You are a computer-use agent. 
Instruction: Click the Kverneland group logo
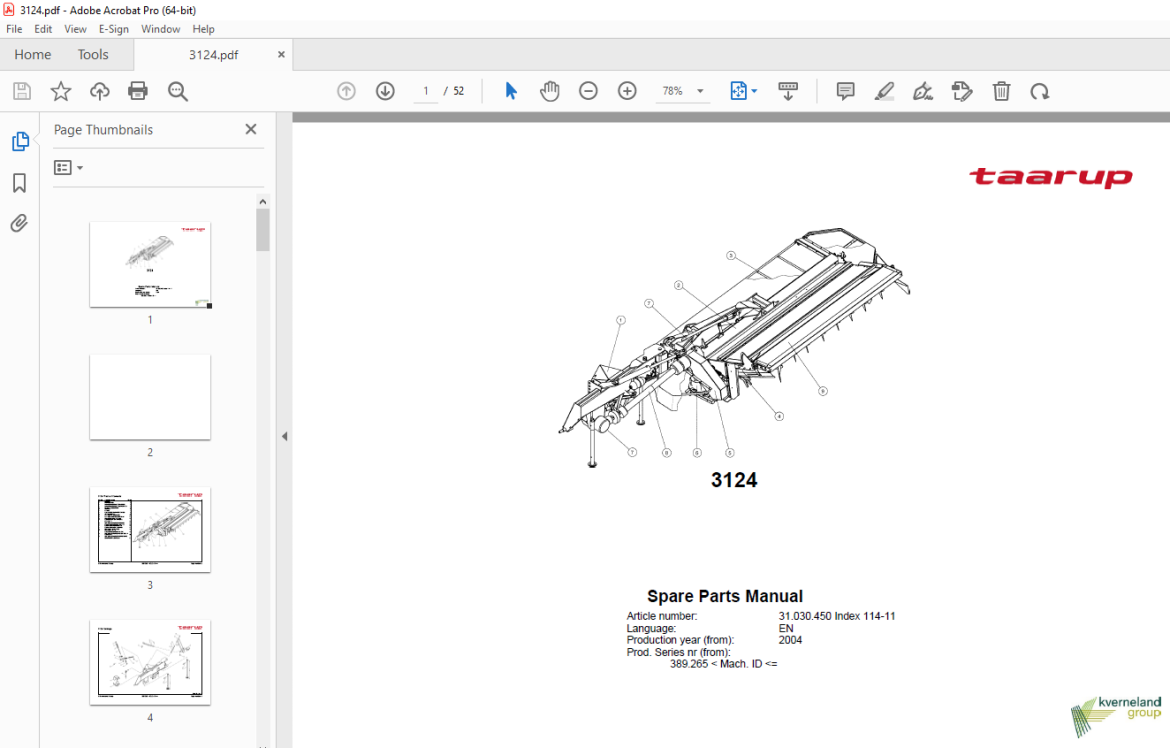[1116, 716]
